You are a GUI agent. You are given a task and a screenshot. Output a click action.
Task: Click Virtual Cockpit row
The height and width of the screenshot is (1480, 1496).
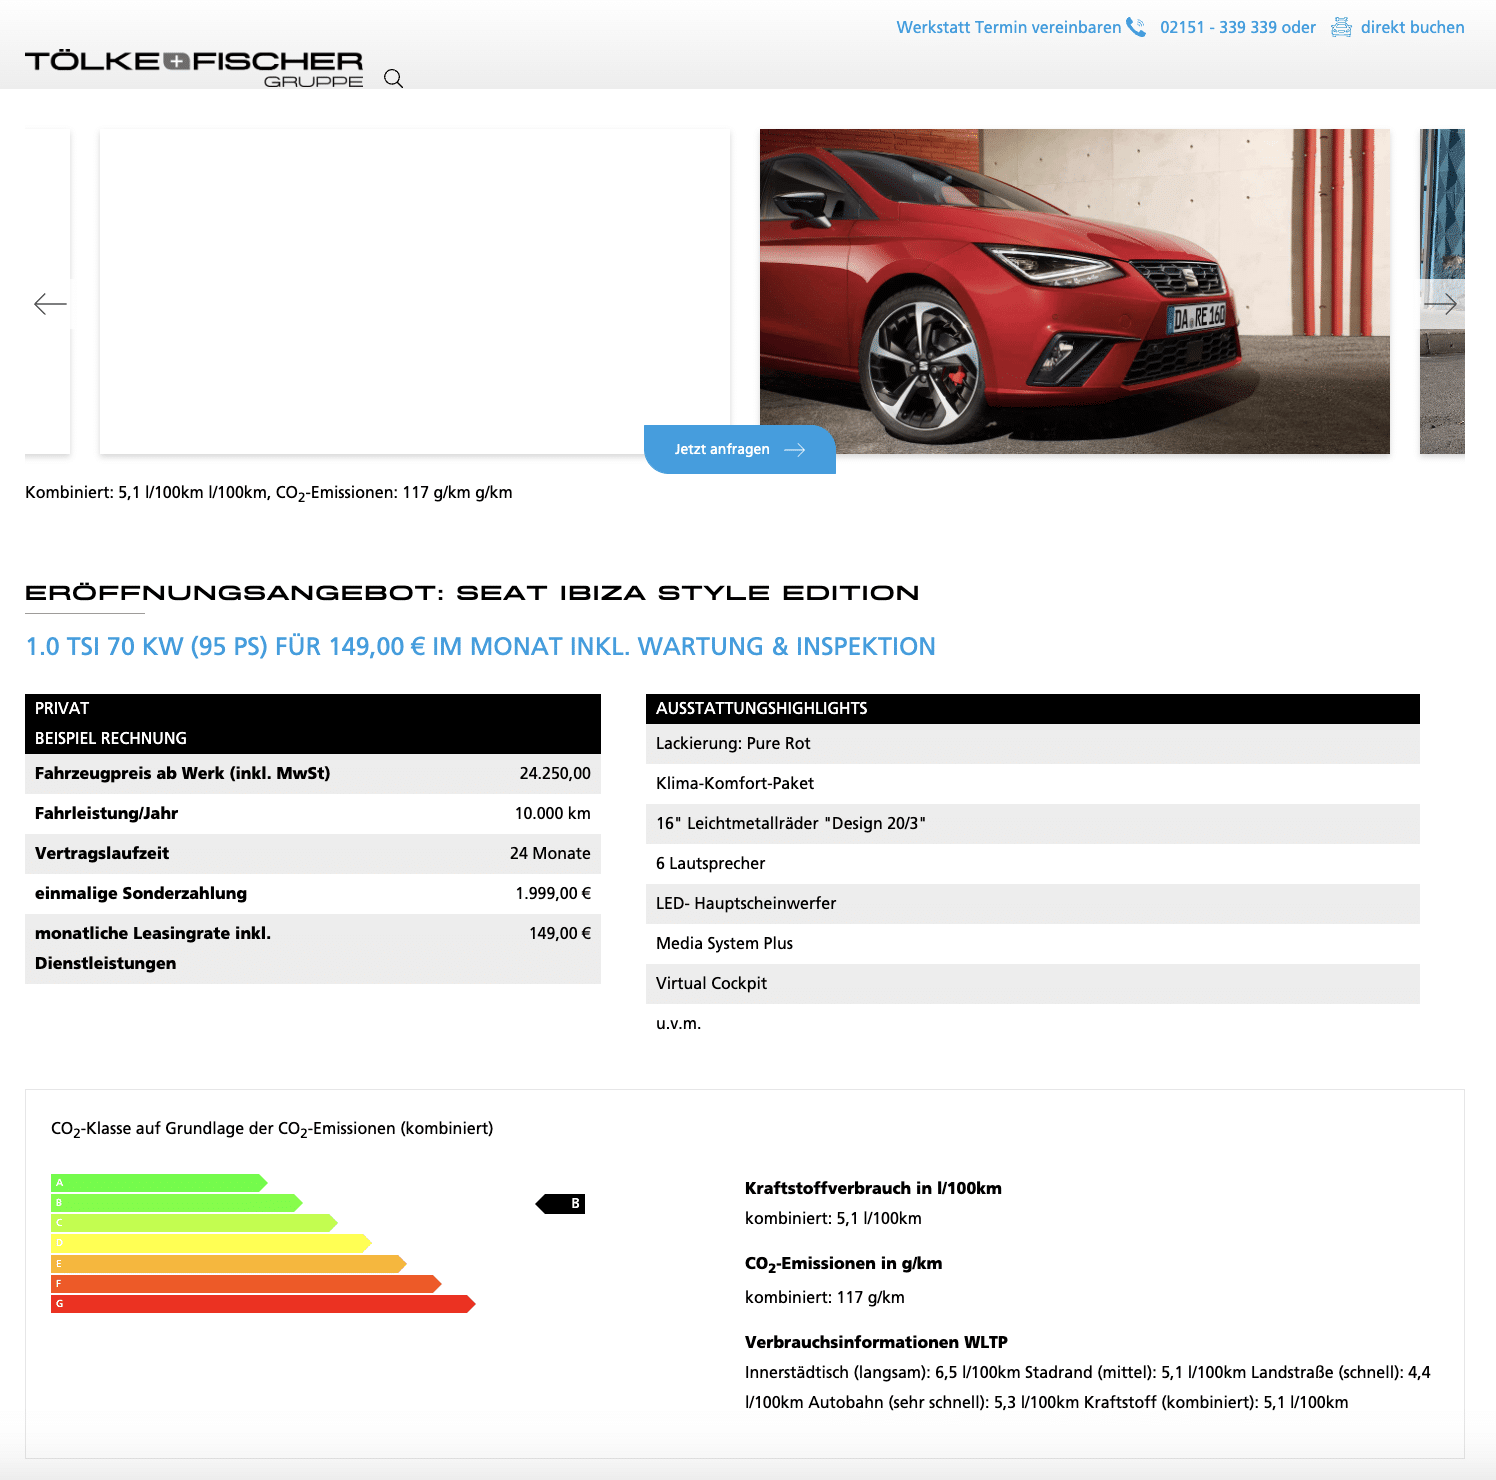1033,984
